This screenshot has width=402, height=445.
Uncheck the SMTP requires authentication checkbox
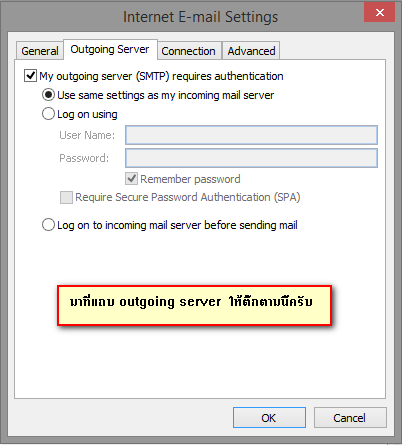click(x=30, y=76)
